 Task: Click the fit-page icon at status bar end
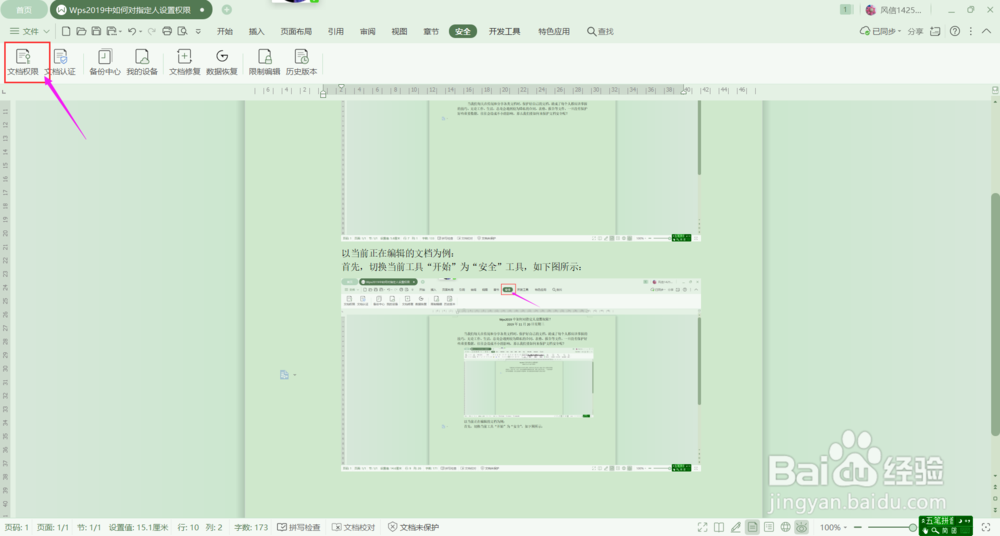coord(986,527)
